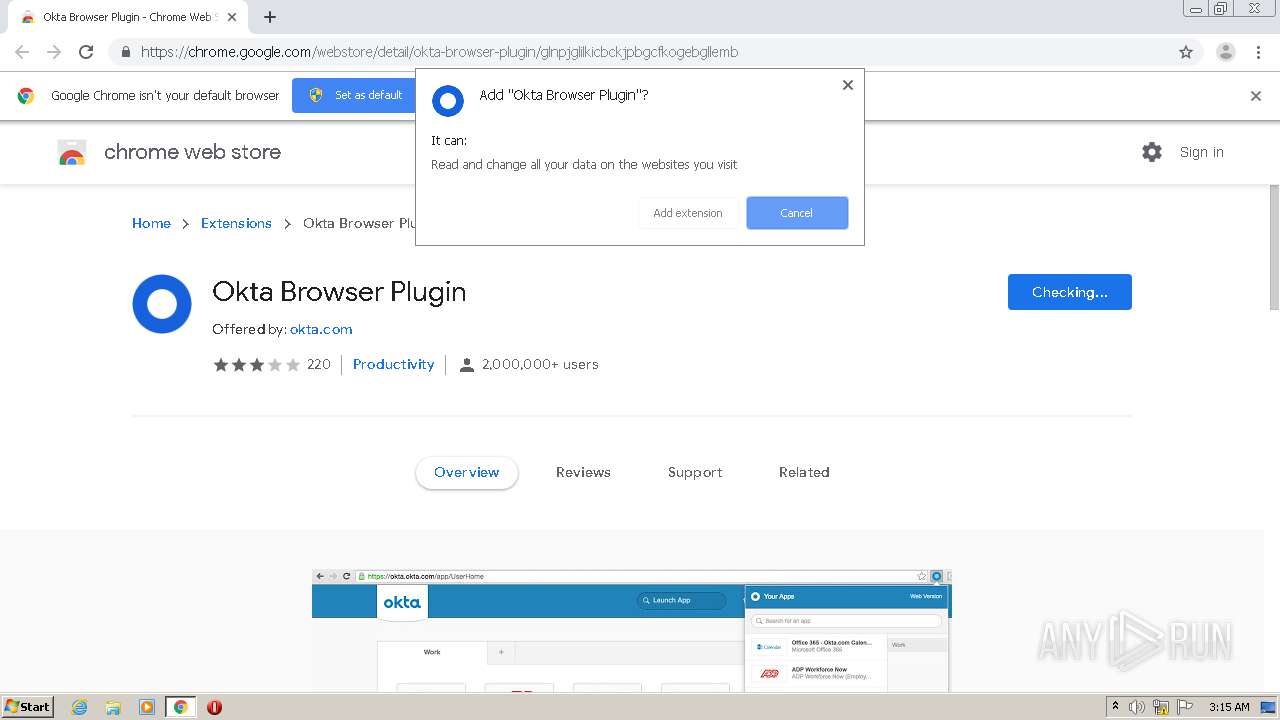Click the Opera taskbar icon
This screenshot has width=1280, height=720.
[x=214, y=707]
